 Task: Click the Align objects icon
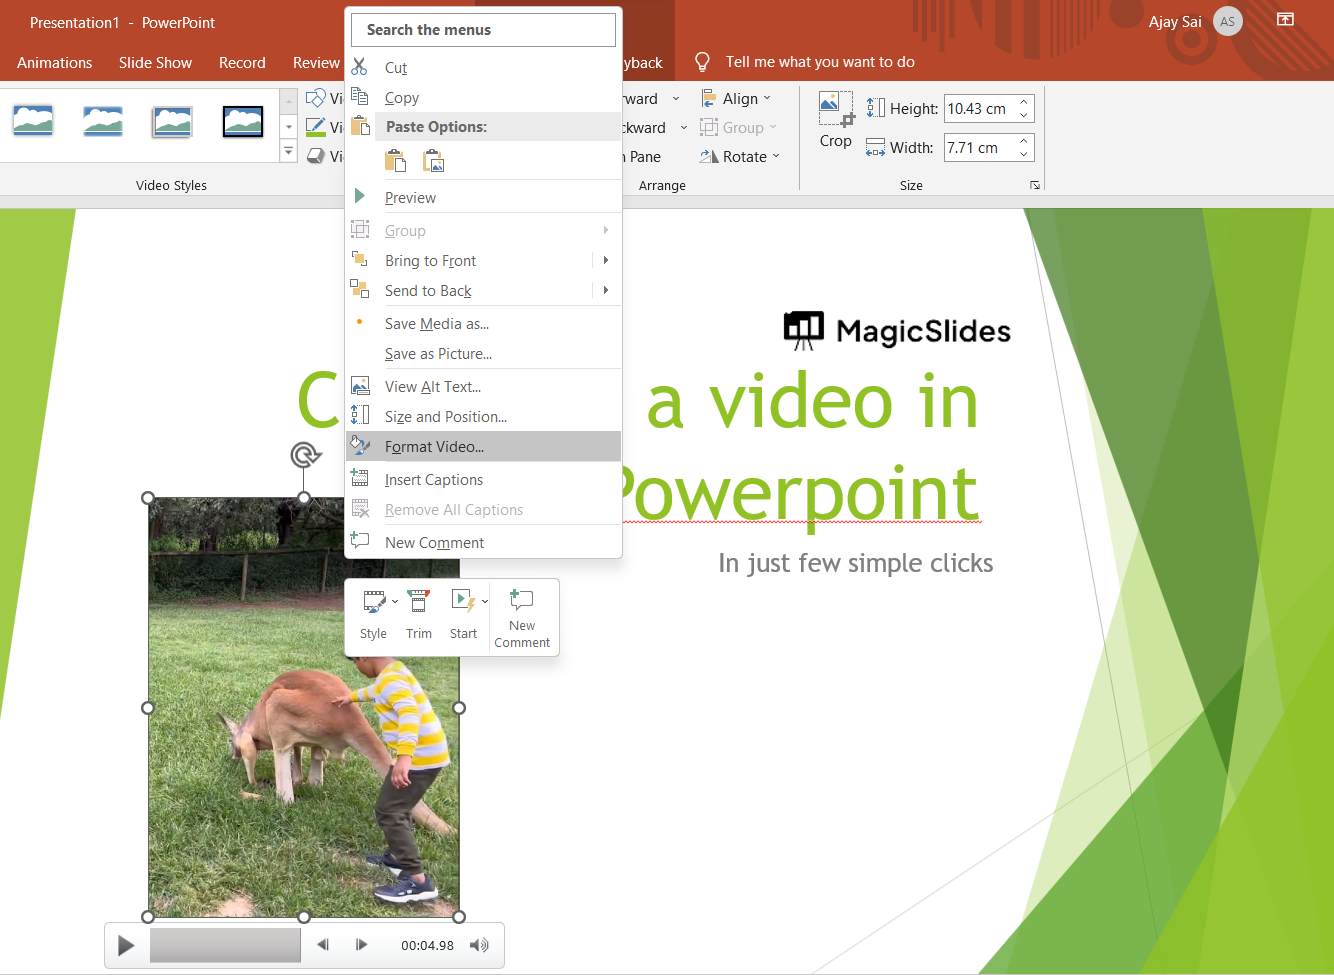(709, 98)
